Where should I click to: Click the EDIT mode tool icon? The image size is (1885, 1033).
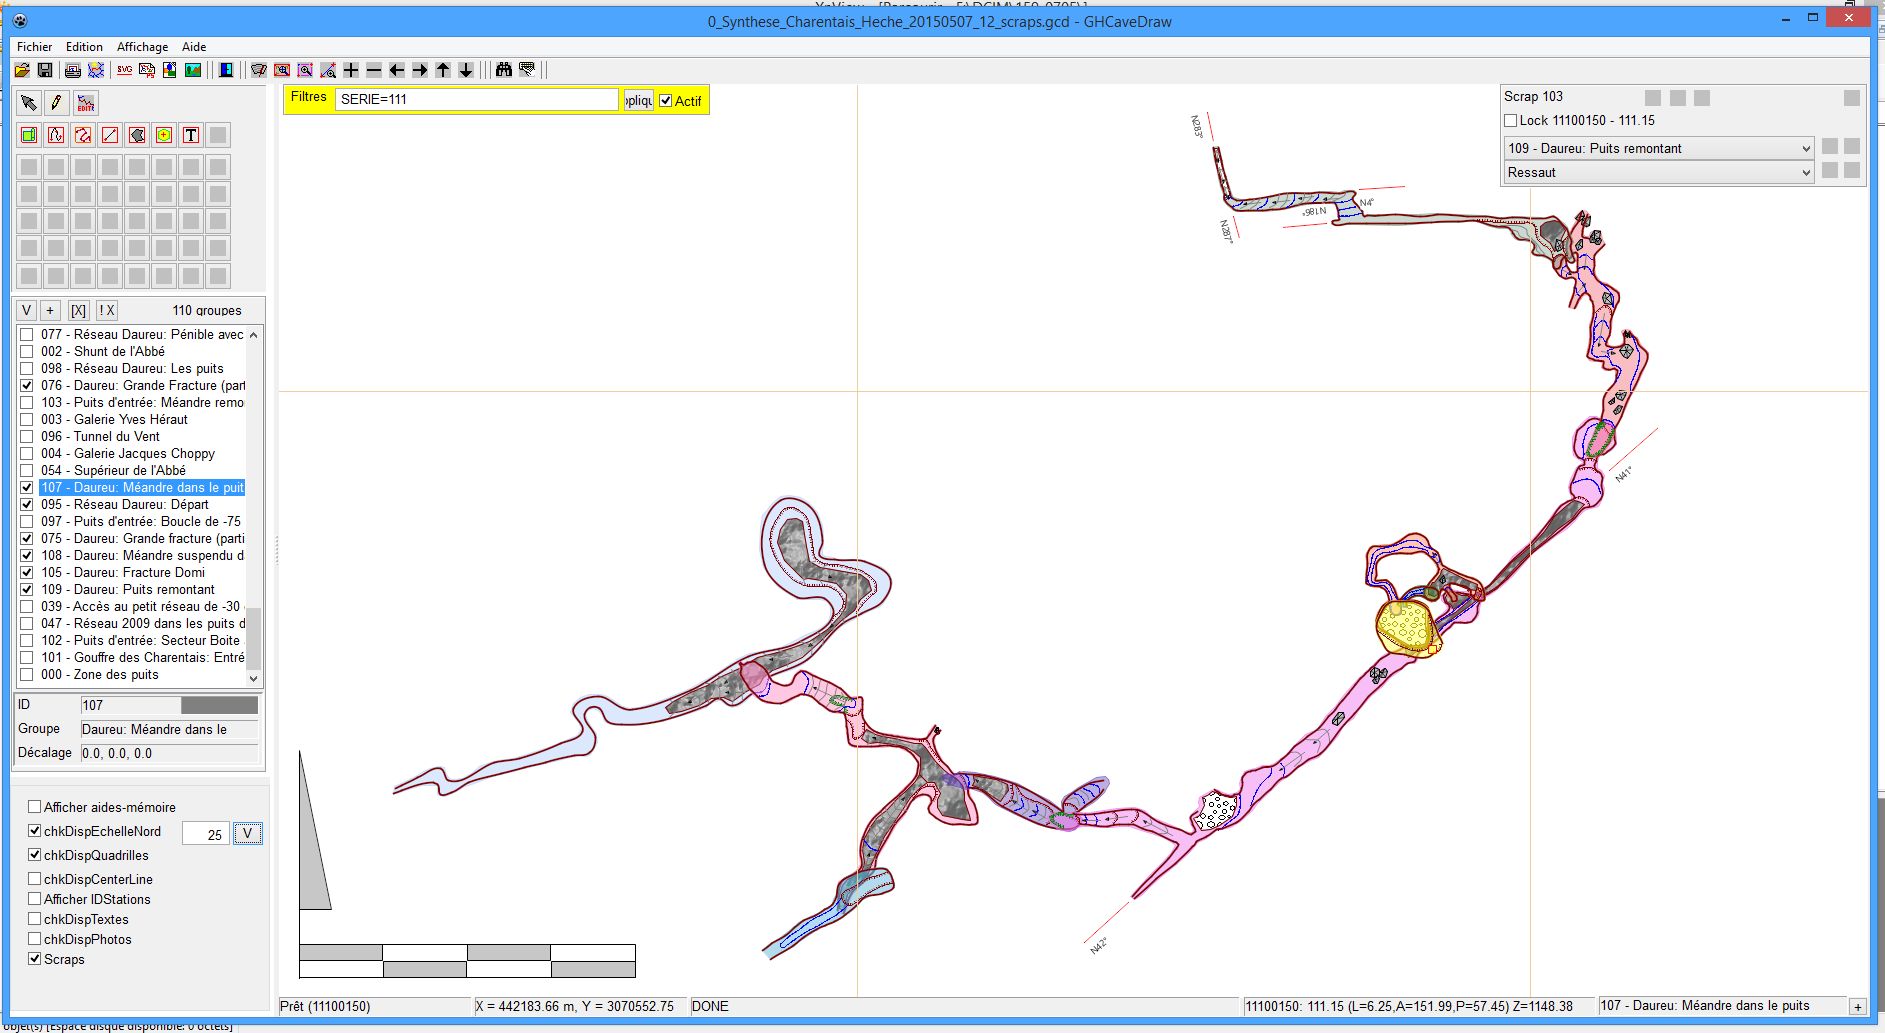[86, 103]
